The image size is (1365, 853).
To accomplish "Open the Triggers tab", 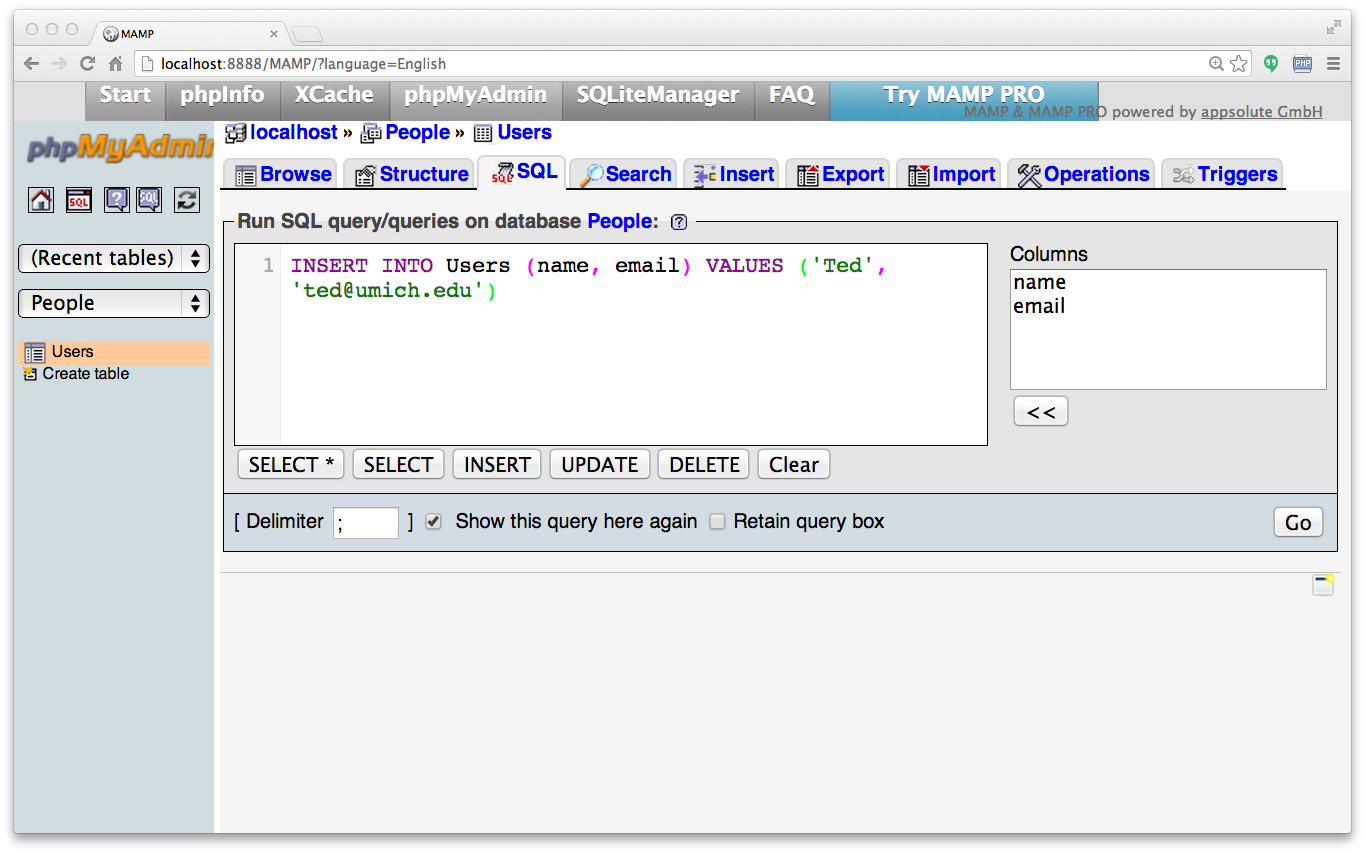I will click(x=1224, y=174).
